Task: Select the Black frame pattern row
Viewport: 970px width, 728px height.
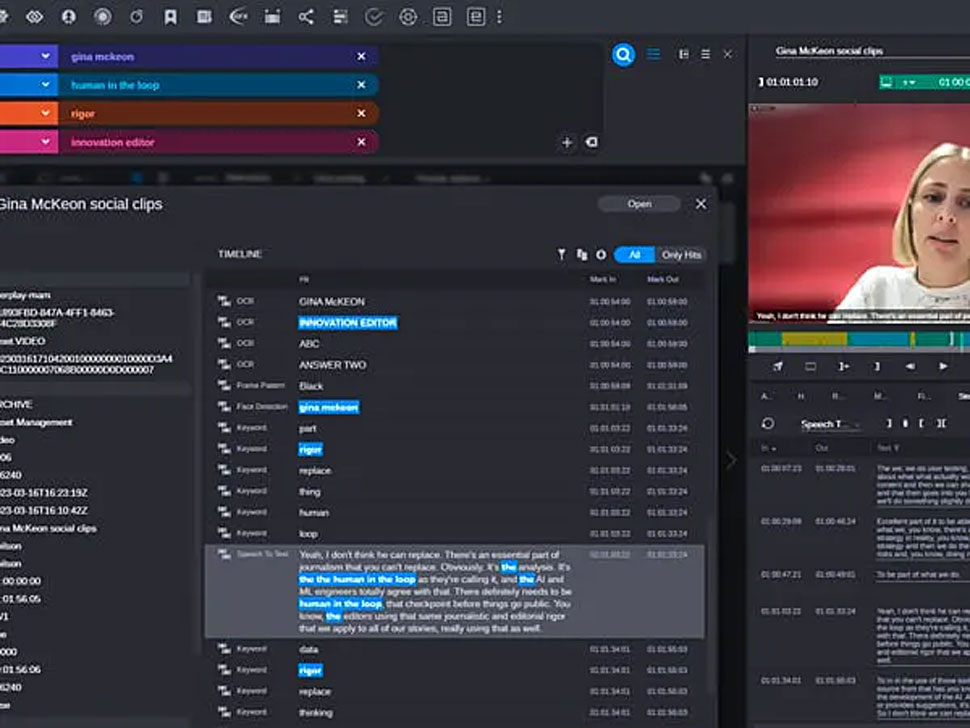Action: 456,386
